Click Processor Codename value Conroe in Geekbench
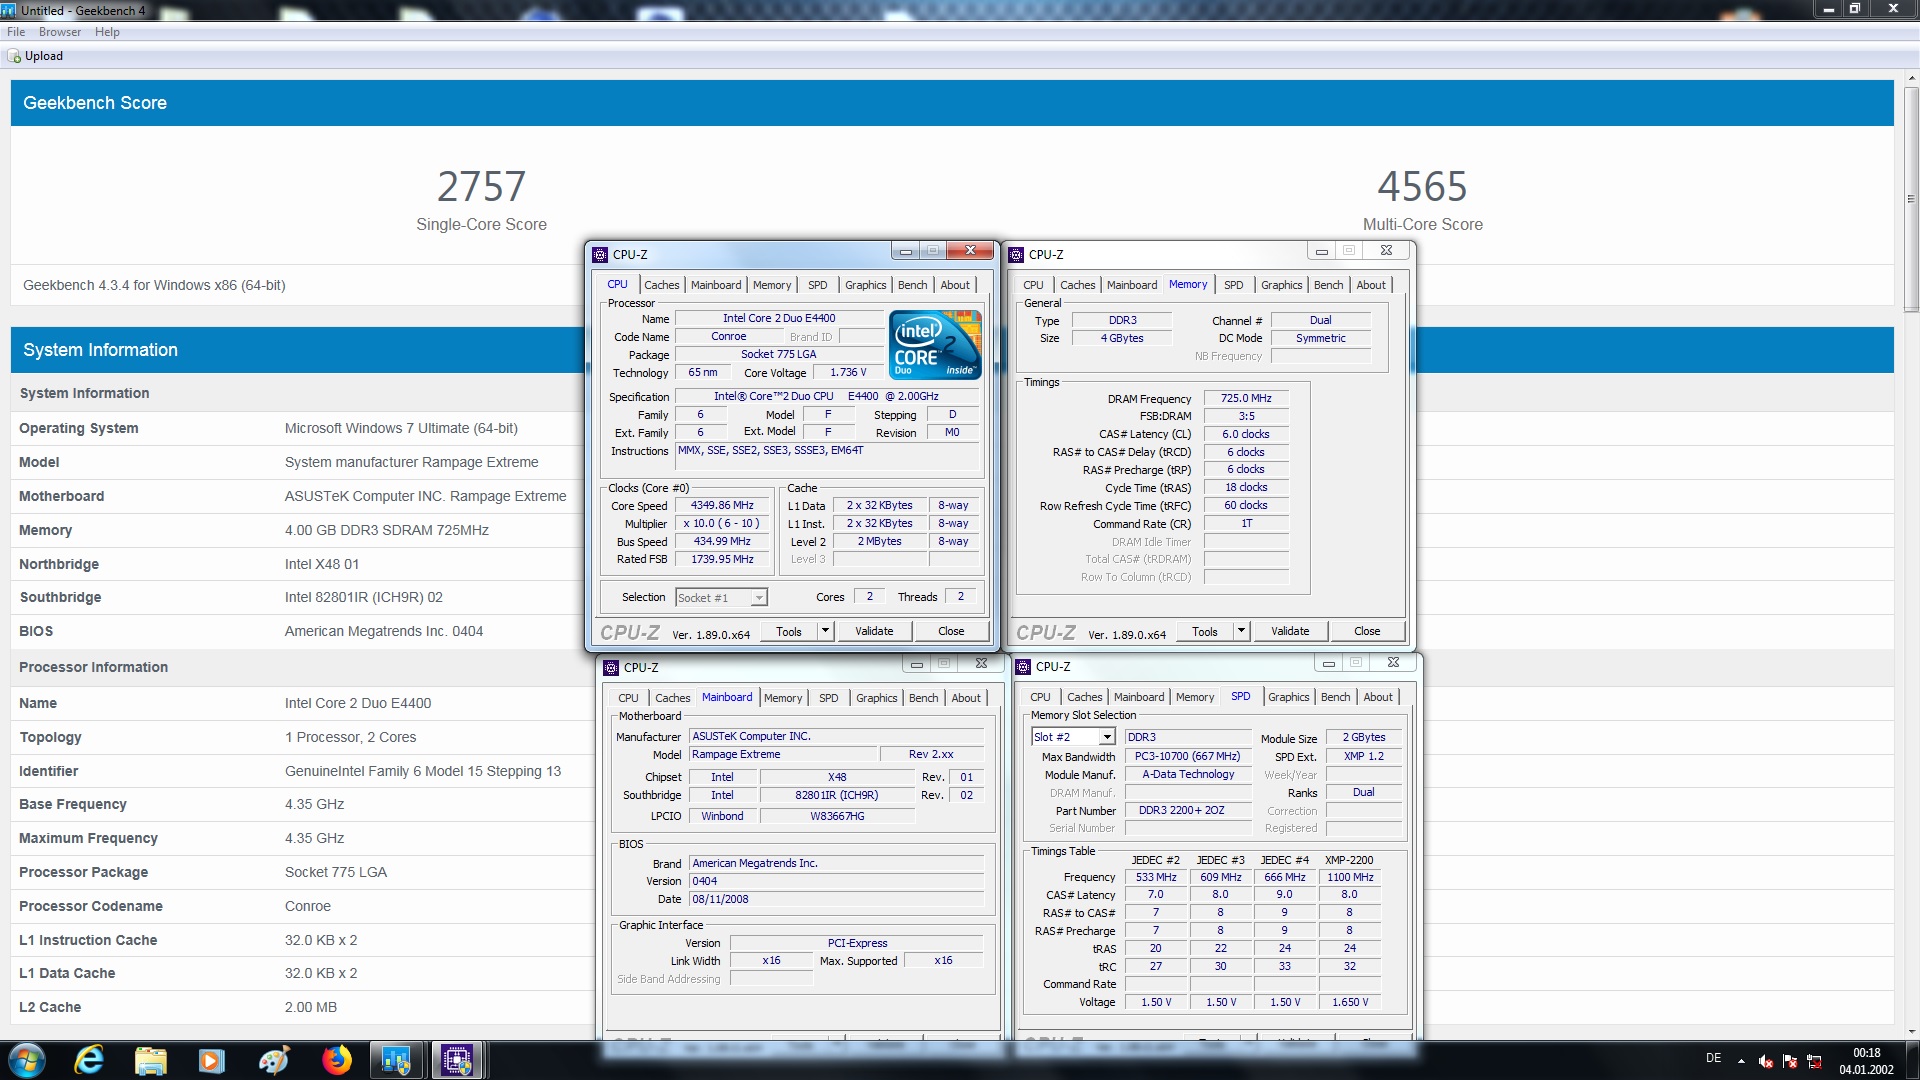Image resolution: width=1920 pixels, height=1080 pixels. (307, 906)
